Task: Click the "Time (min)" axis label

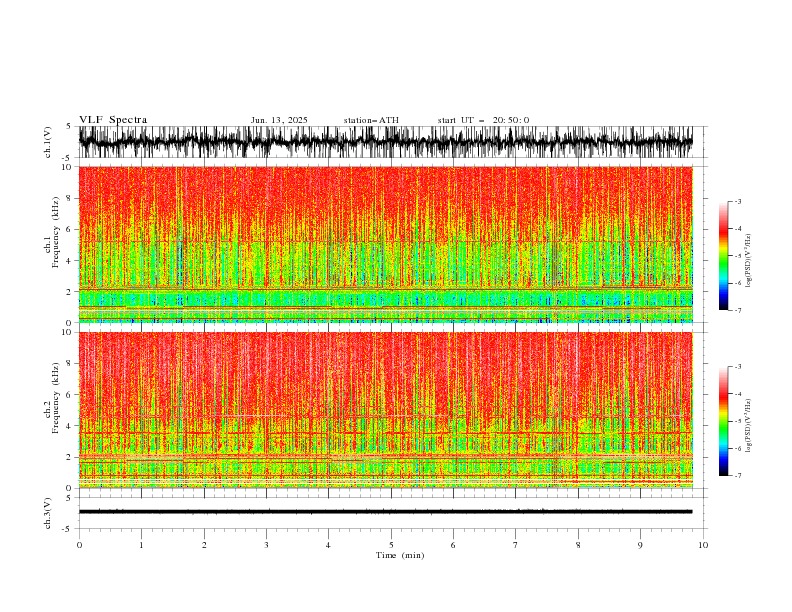Action: (400, 555)
